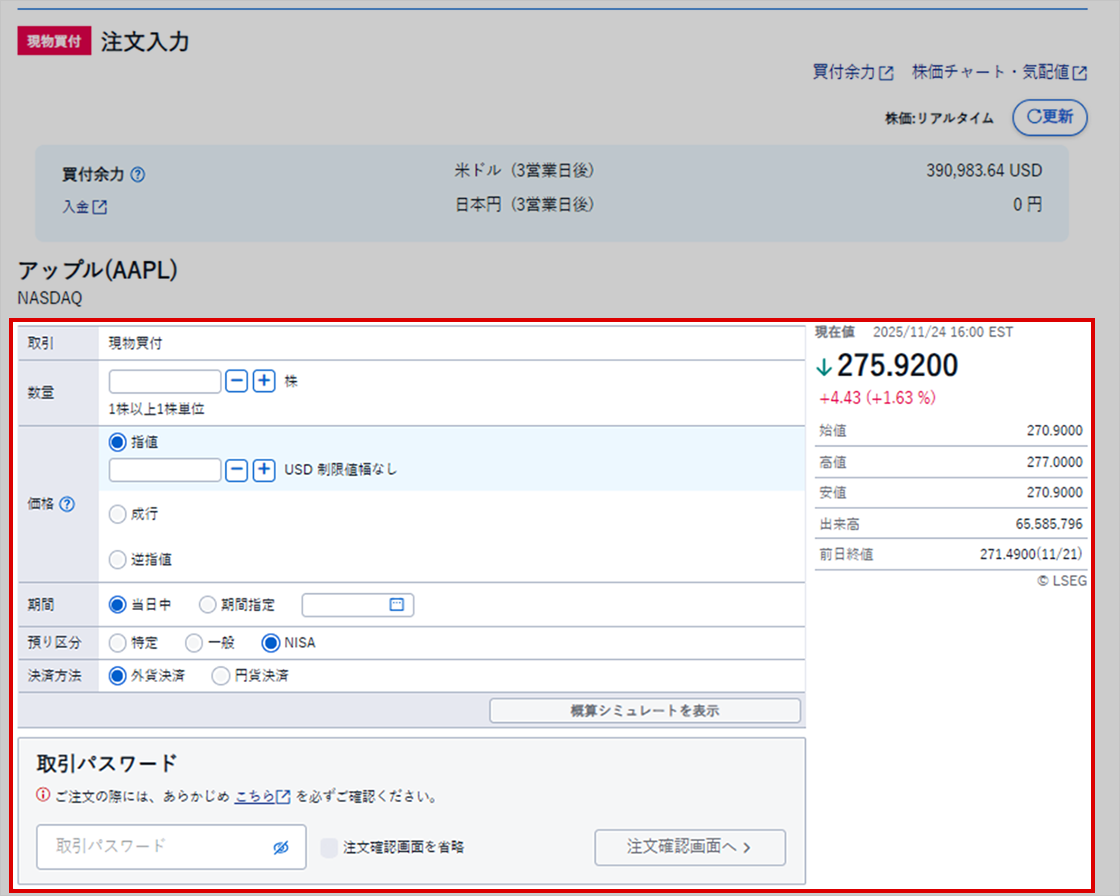Open help icon next to 価格
The height and width of the screenshot is (896, 1120).
point(68,505)
